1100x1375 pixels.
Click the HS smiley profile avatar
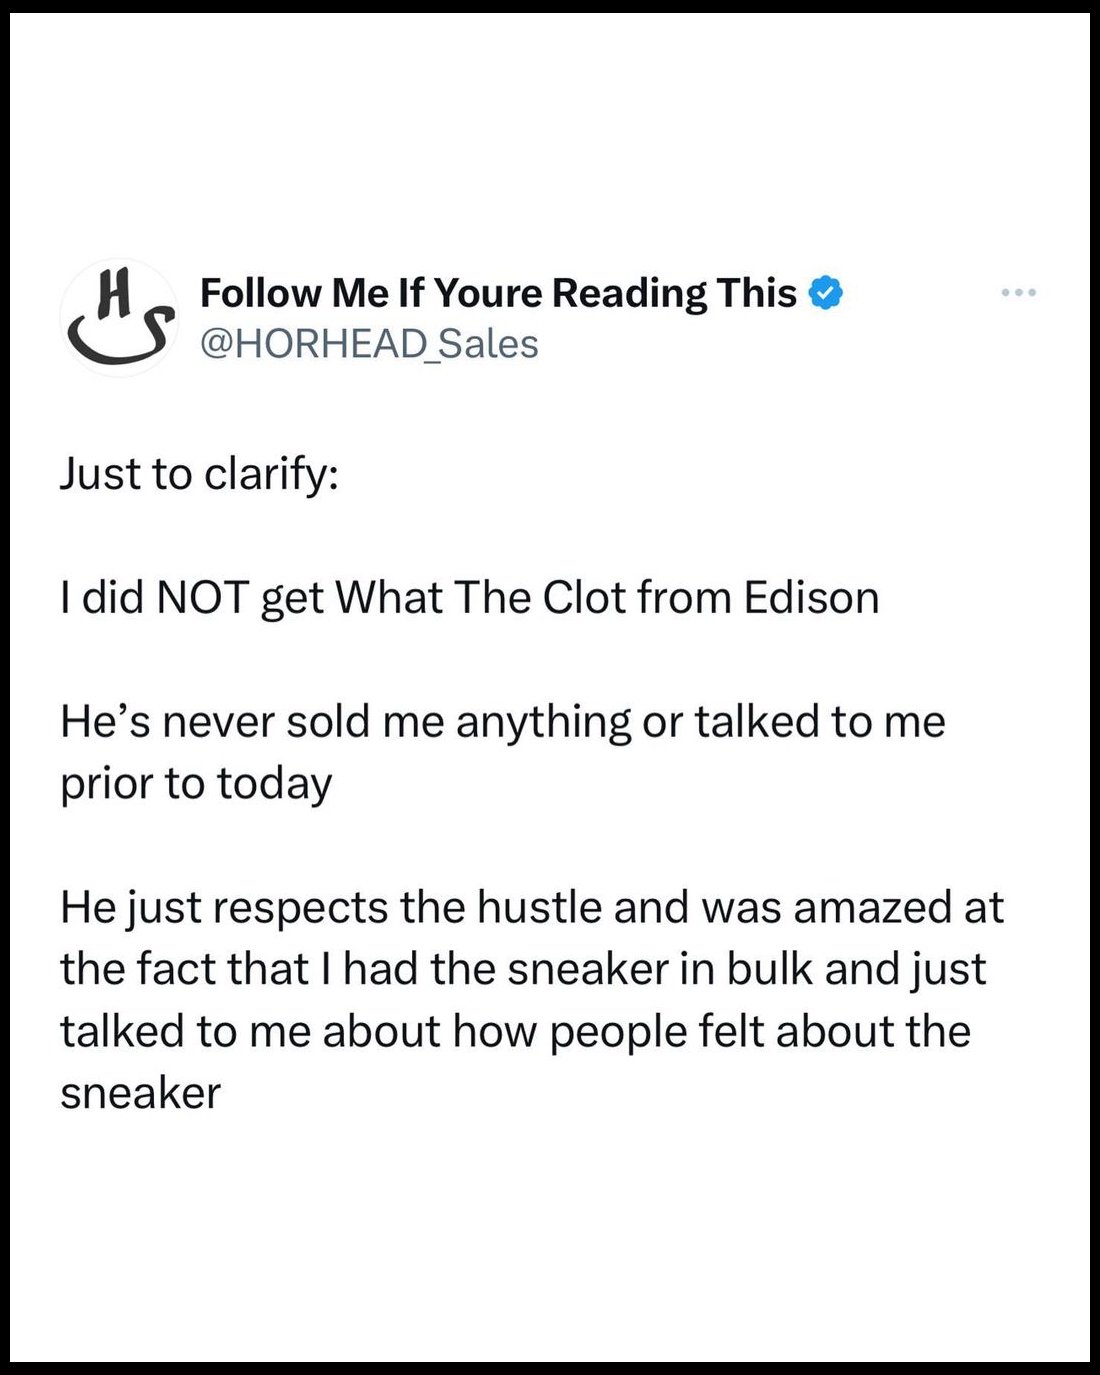point(119,318)
